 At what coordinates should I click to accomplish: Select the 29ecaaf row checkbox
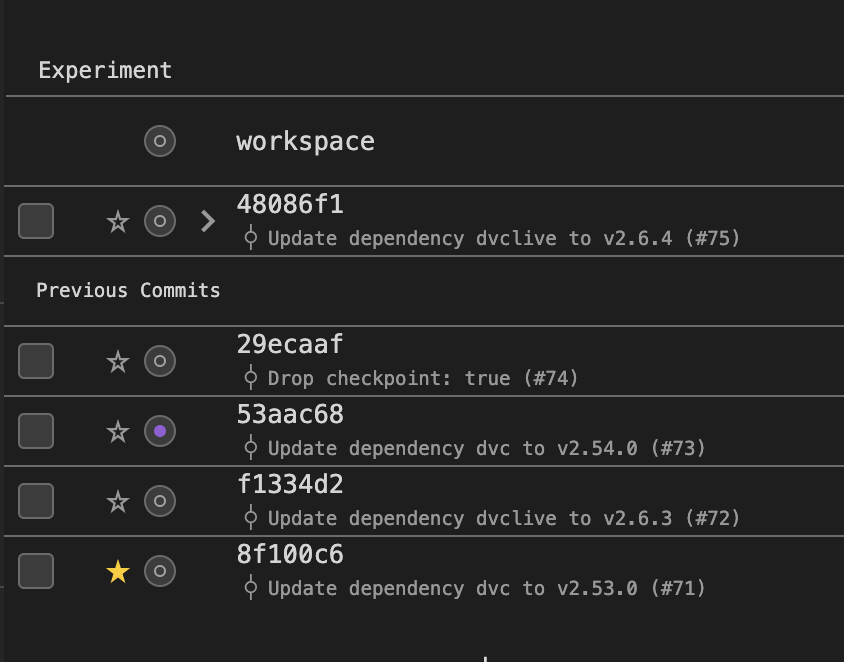pos(36,361)
